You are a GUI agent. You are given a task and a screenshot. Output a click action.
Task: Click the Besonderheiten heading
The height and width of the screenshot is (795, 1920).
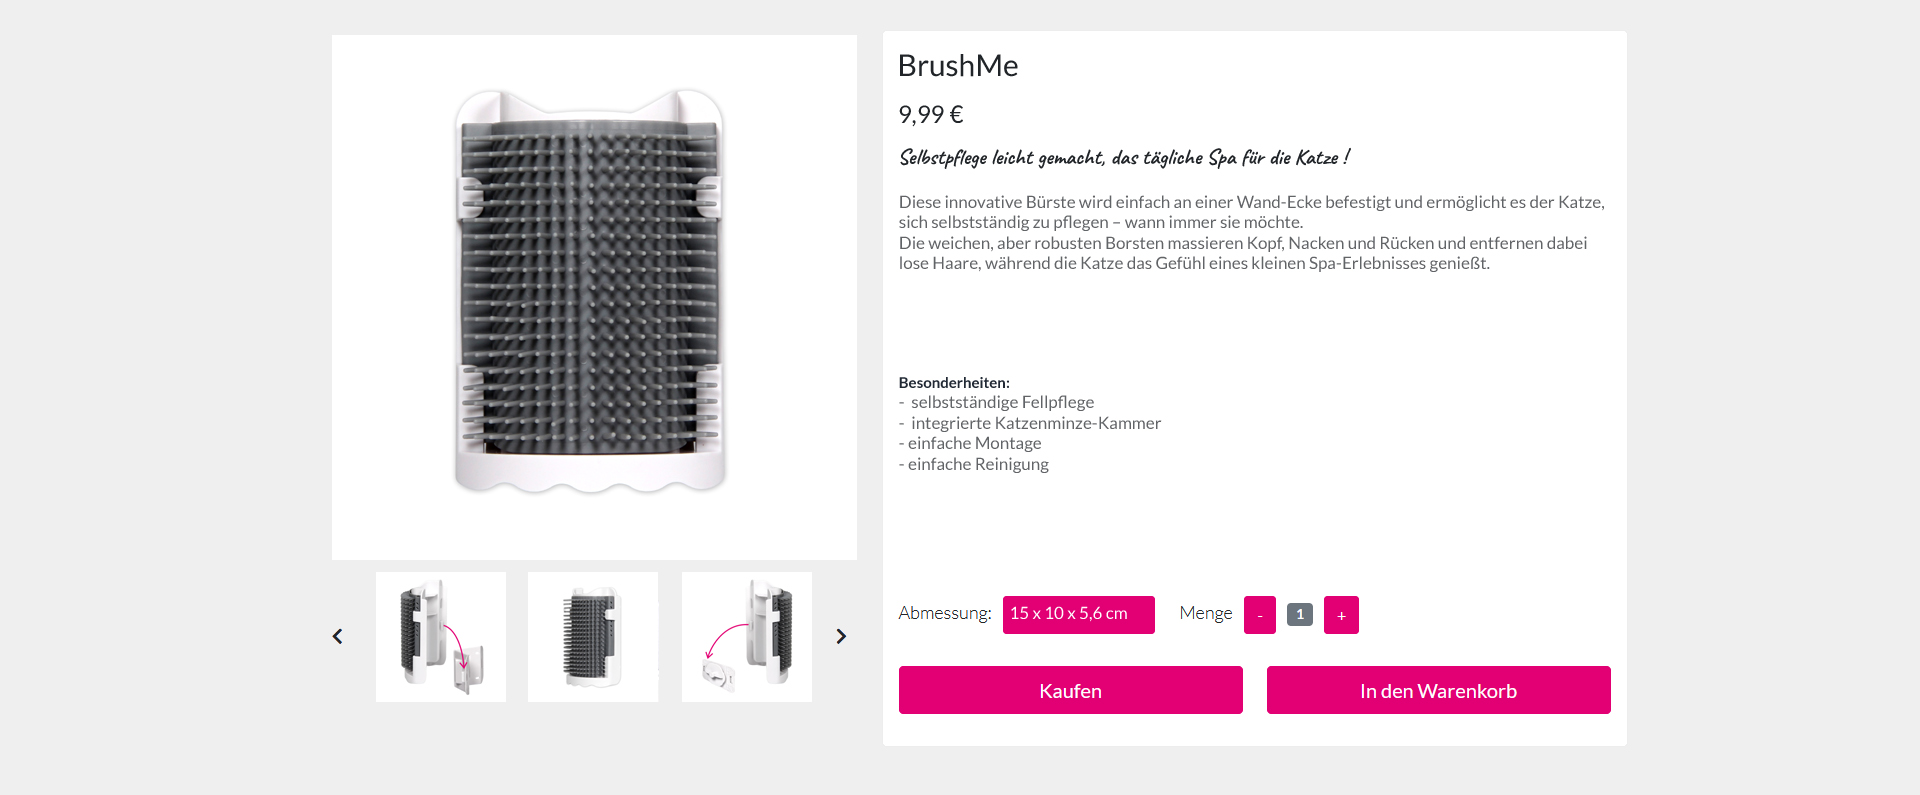click(x=954, y=383)
